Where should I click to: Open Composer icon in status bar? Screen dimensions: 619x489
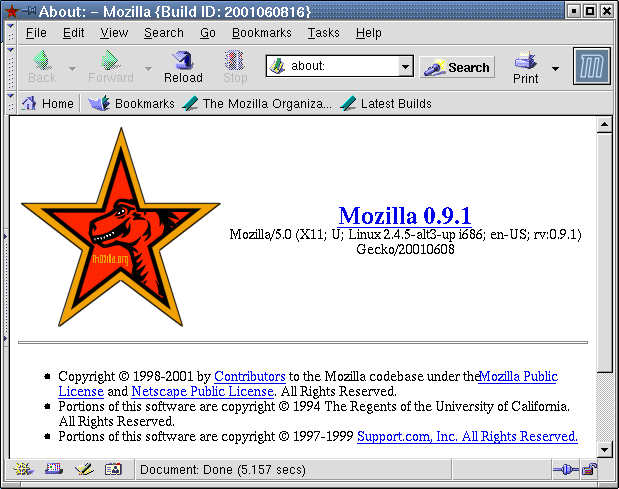point(84,469)
